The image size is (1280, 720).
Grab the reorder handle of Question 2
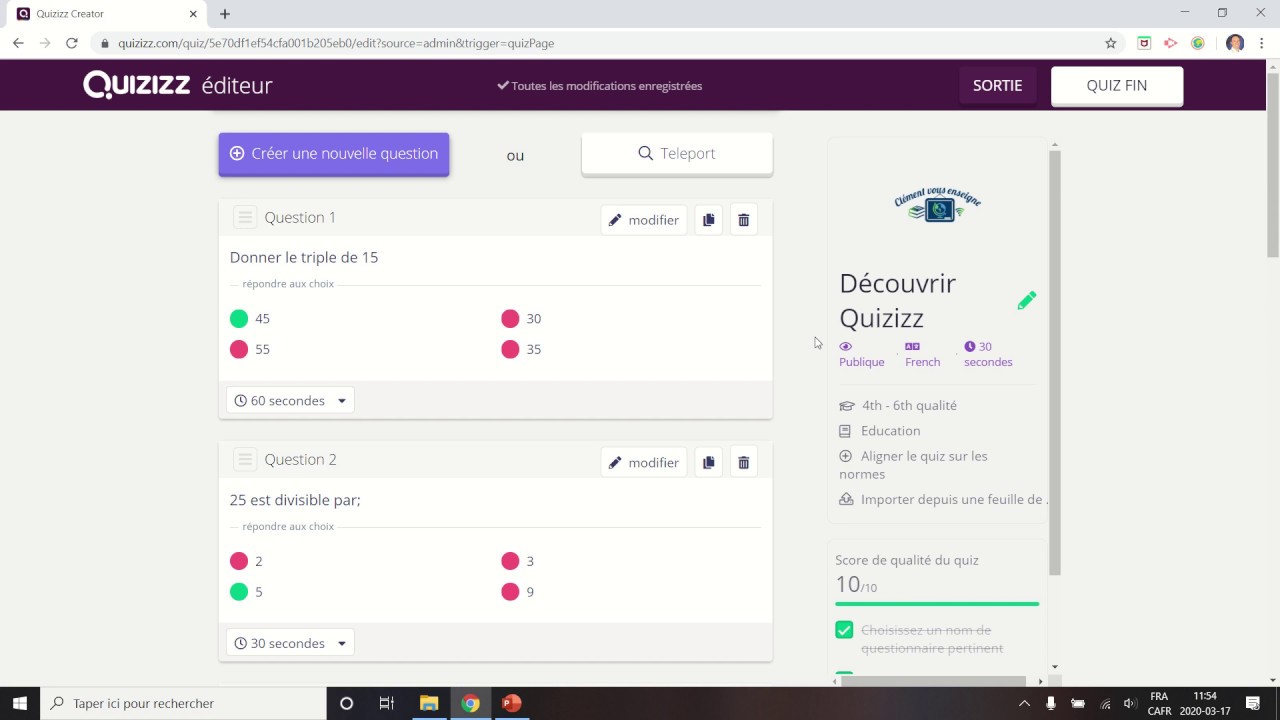[245, 459]
